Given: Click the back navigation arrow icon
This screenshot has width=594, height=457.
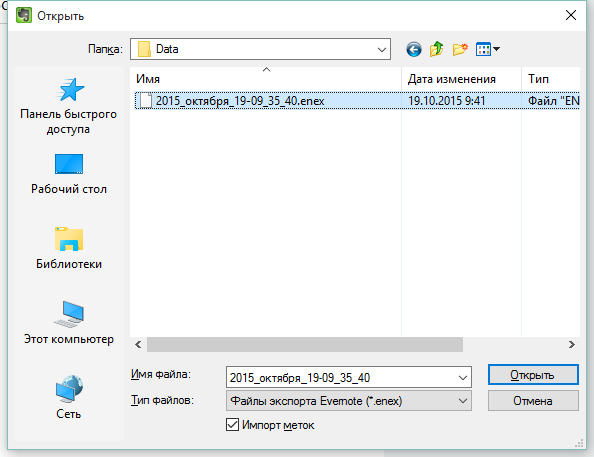Looking at the screenshot, I should pyautogui.click(x=414, y=49).
